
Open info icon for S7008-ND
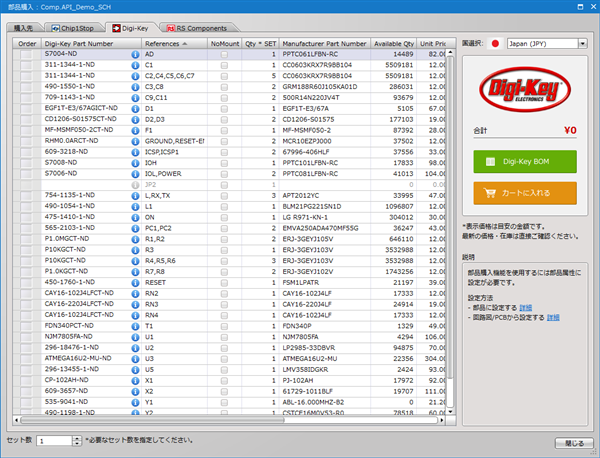135,163
